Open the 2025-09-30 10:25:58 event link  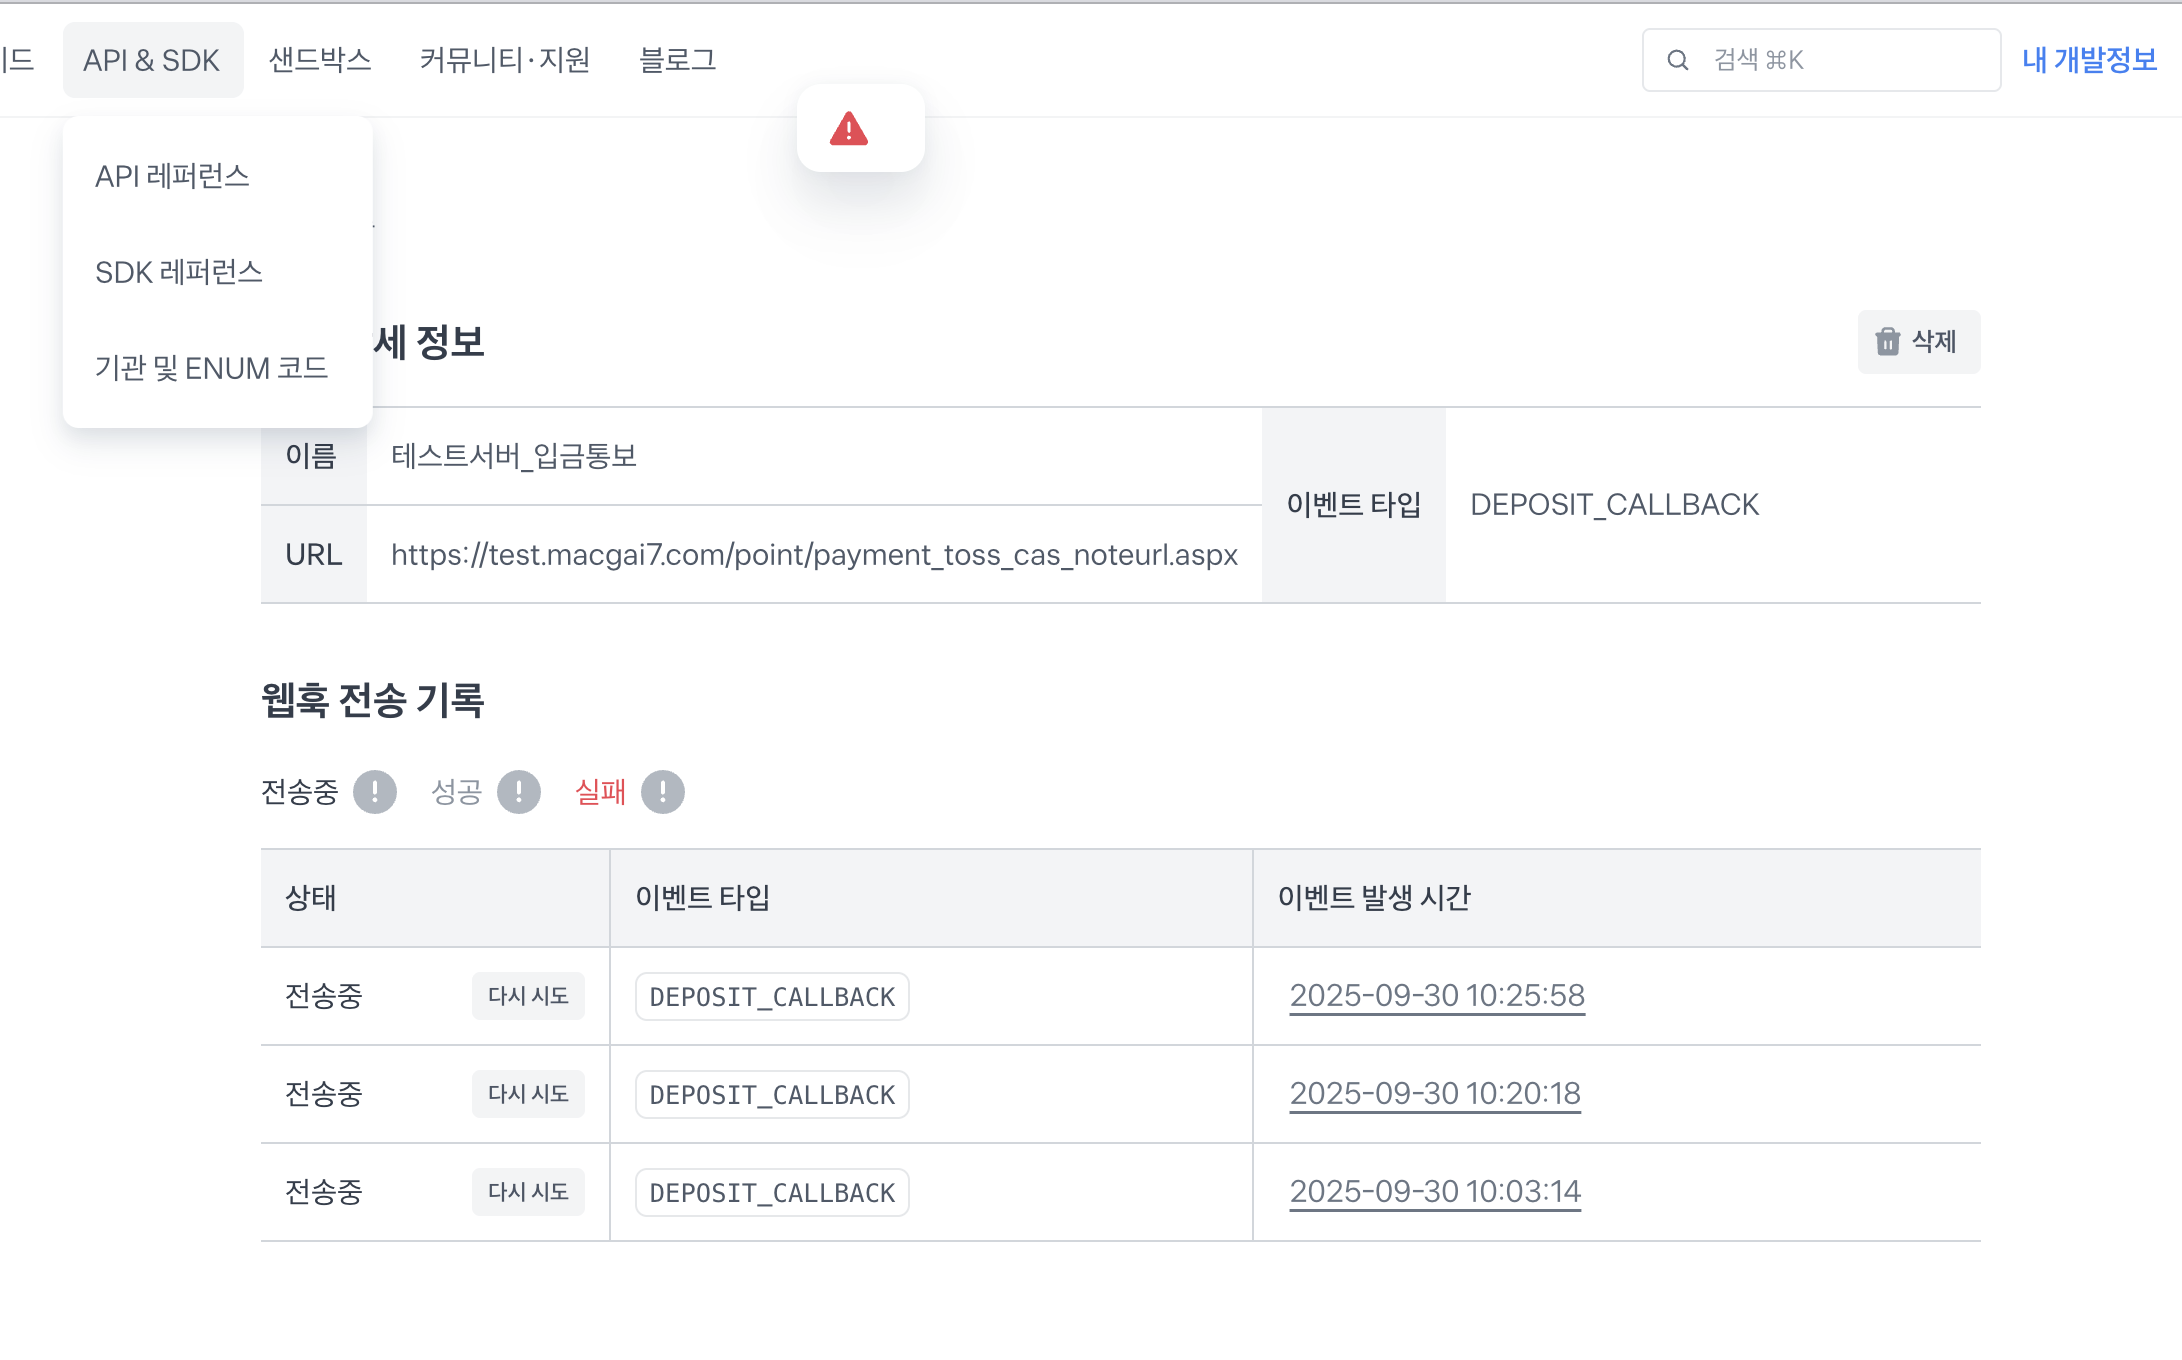(1437, 996)
